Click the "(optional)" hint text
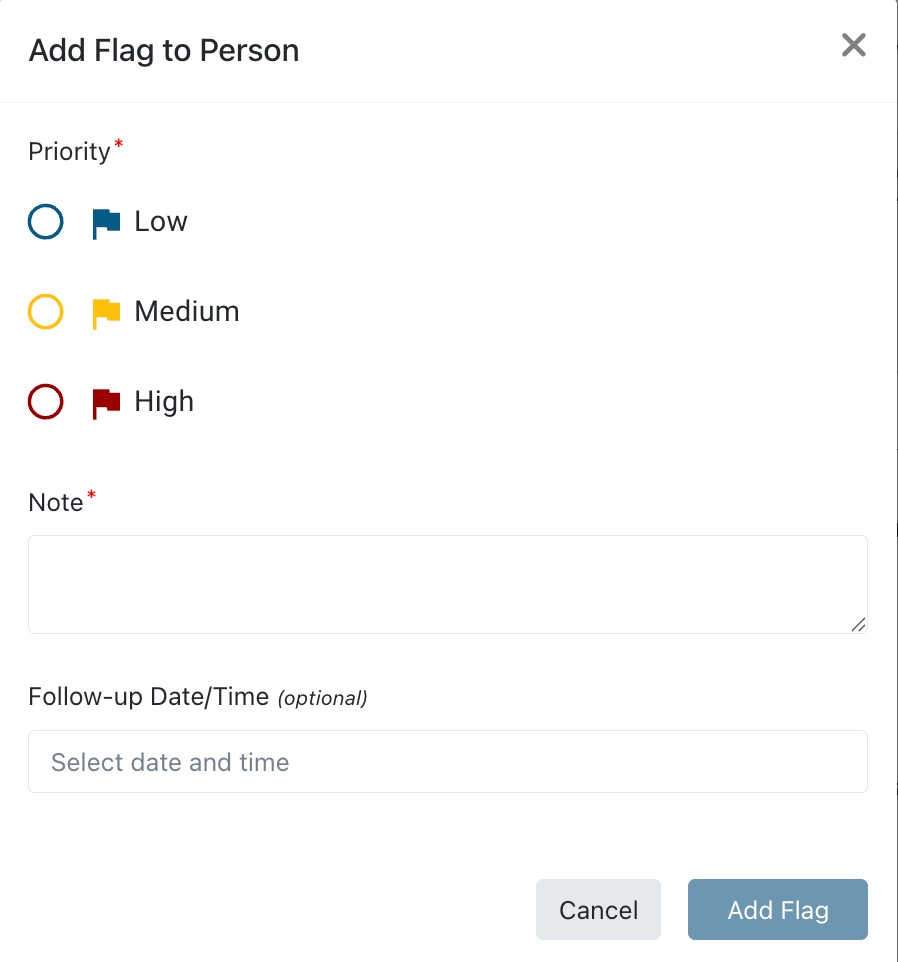This screenshot has height=962, width=898. pyautogui.click(x=322, y=698)
